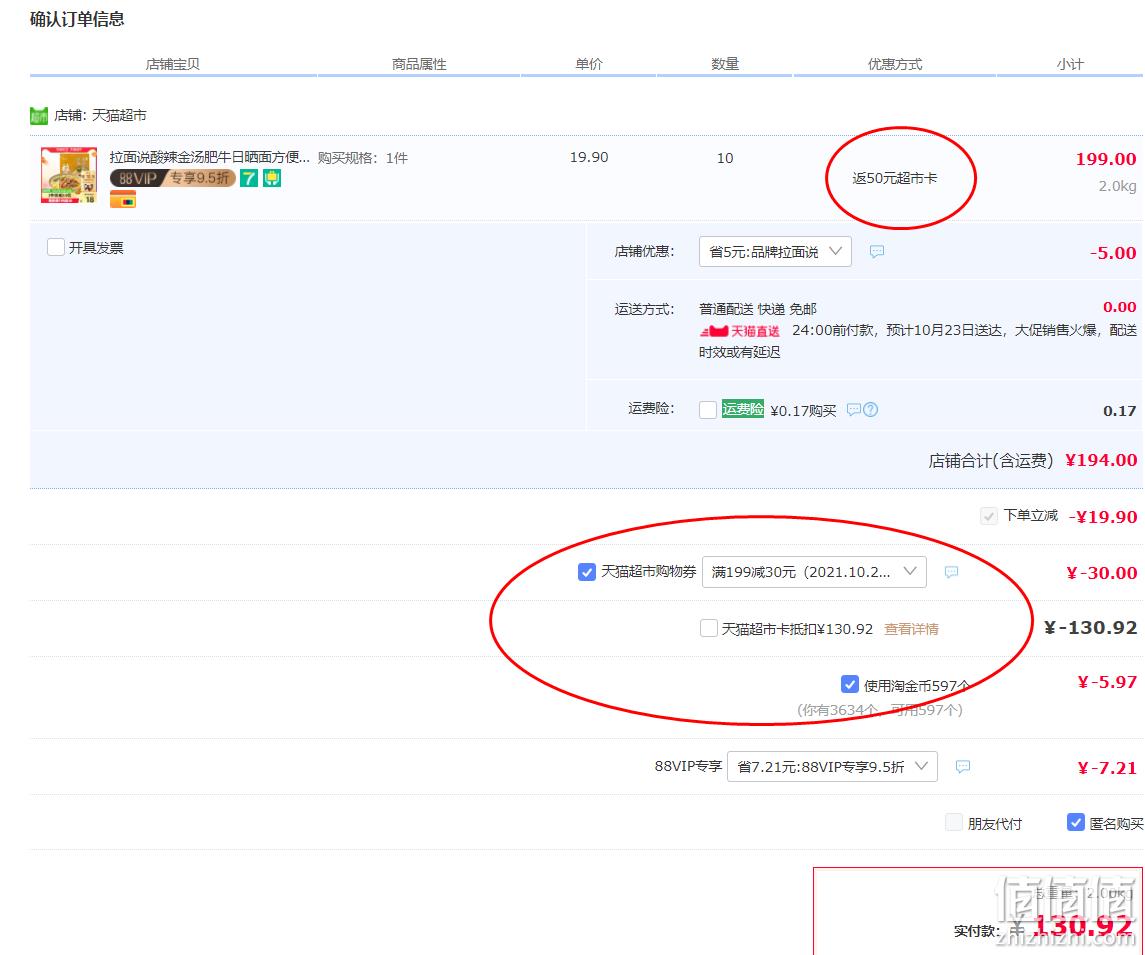The width and height of the screenshot is (1145, 955).
Task: Click the question mark help icon for 运费险
Action: pos(870,410)
